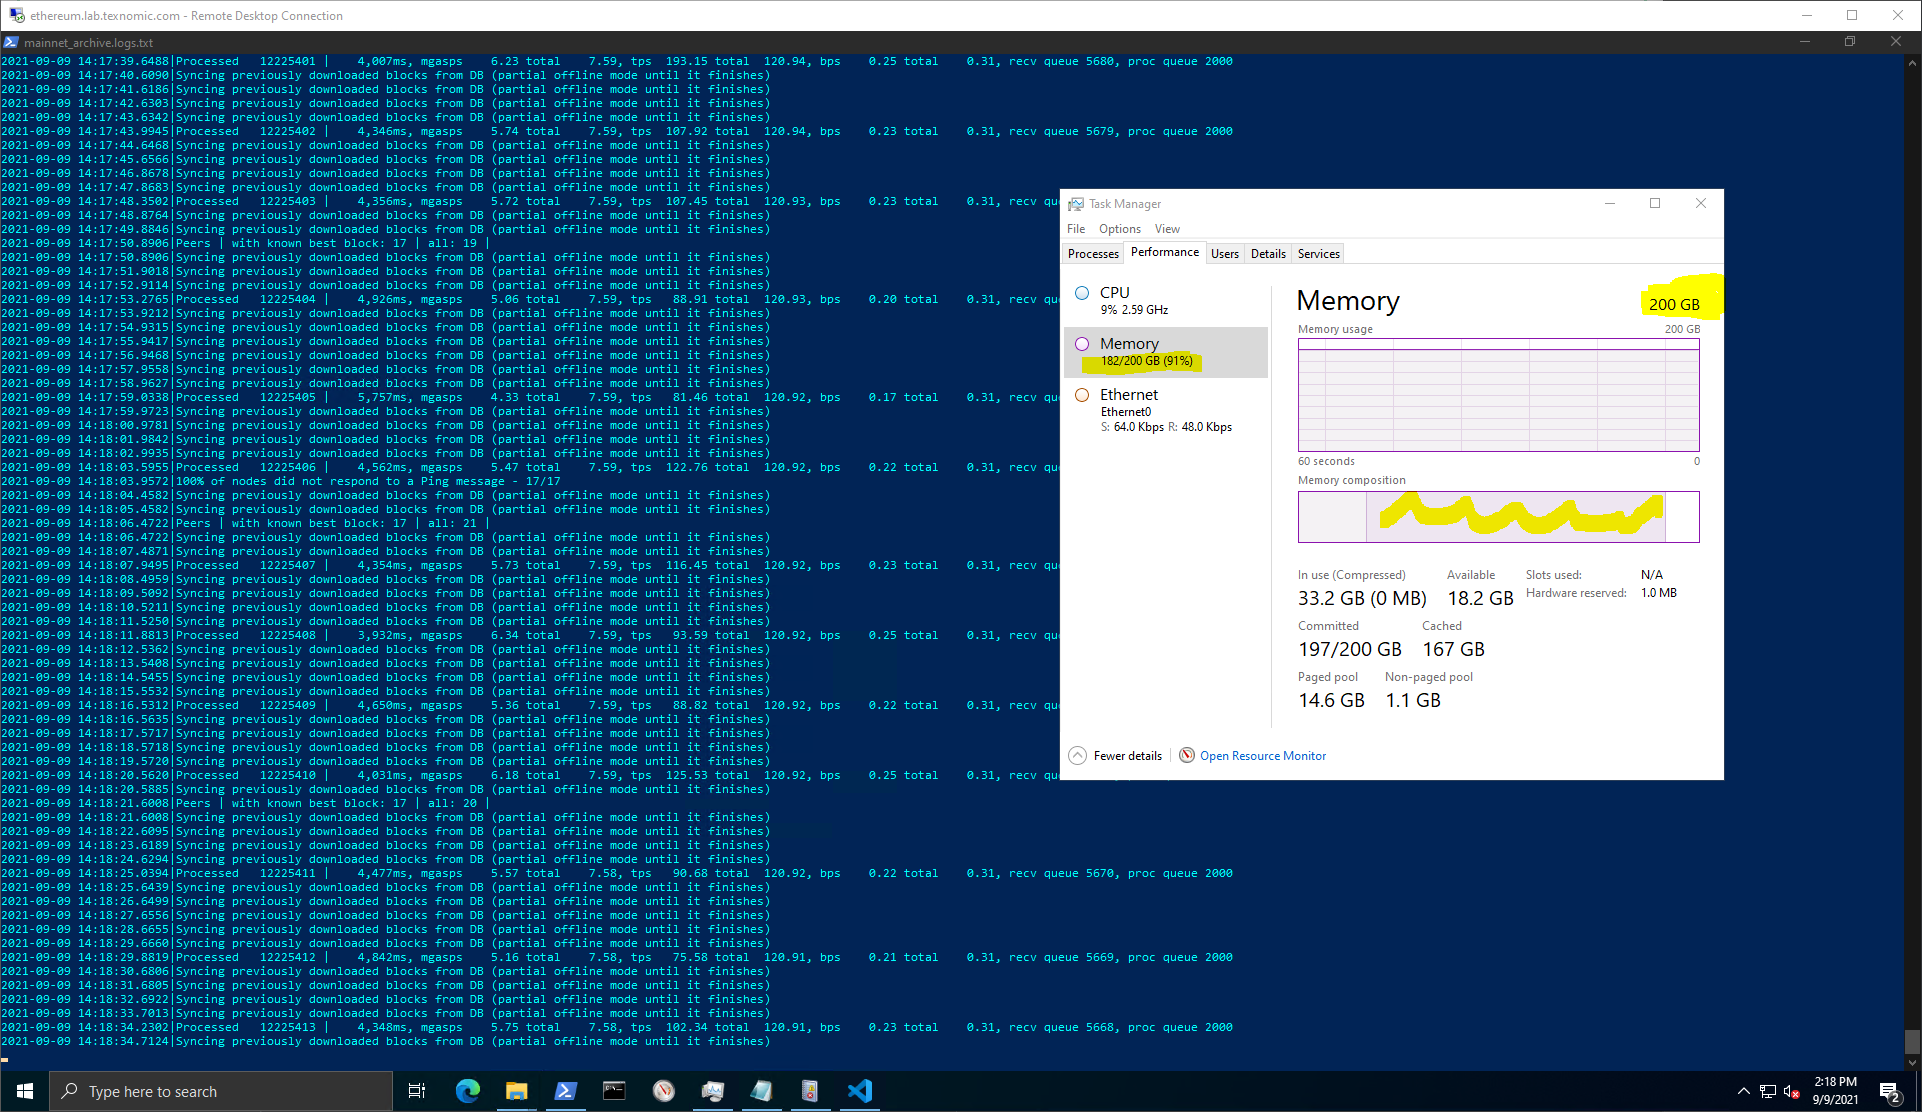
Task: Click the log line '100% of nodes did not respond'
Action: coord(281,481)
